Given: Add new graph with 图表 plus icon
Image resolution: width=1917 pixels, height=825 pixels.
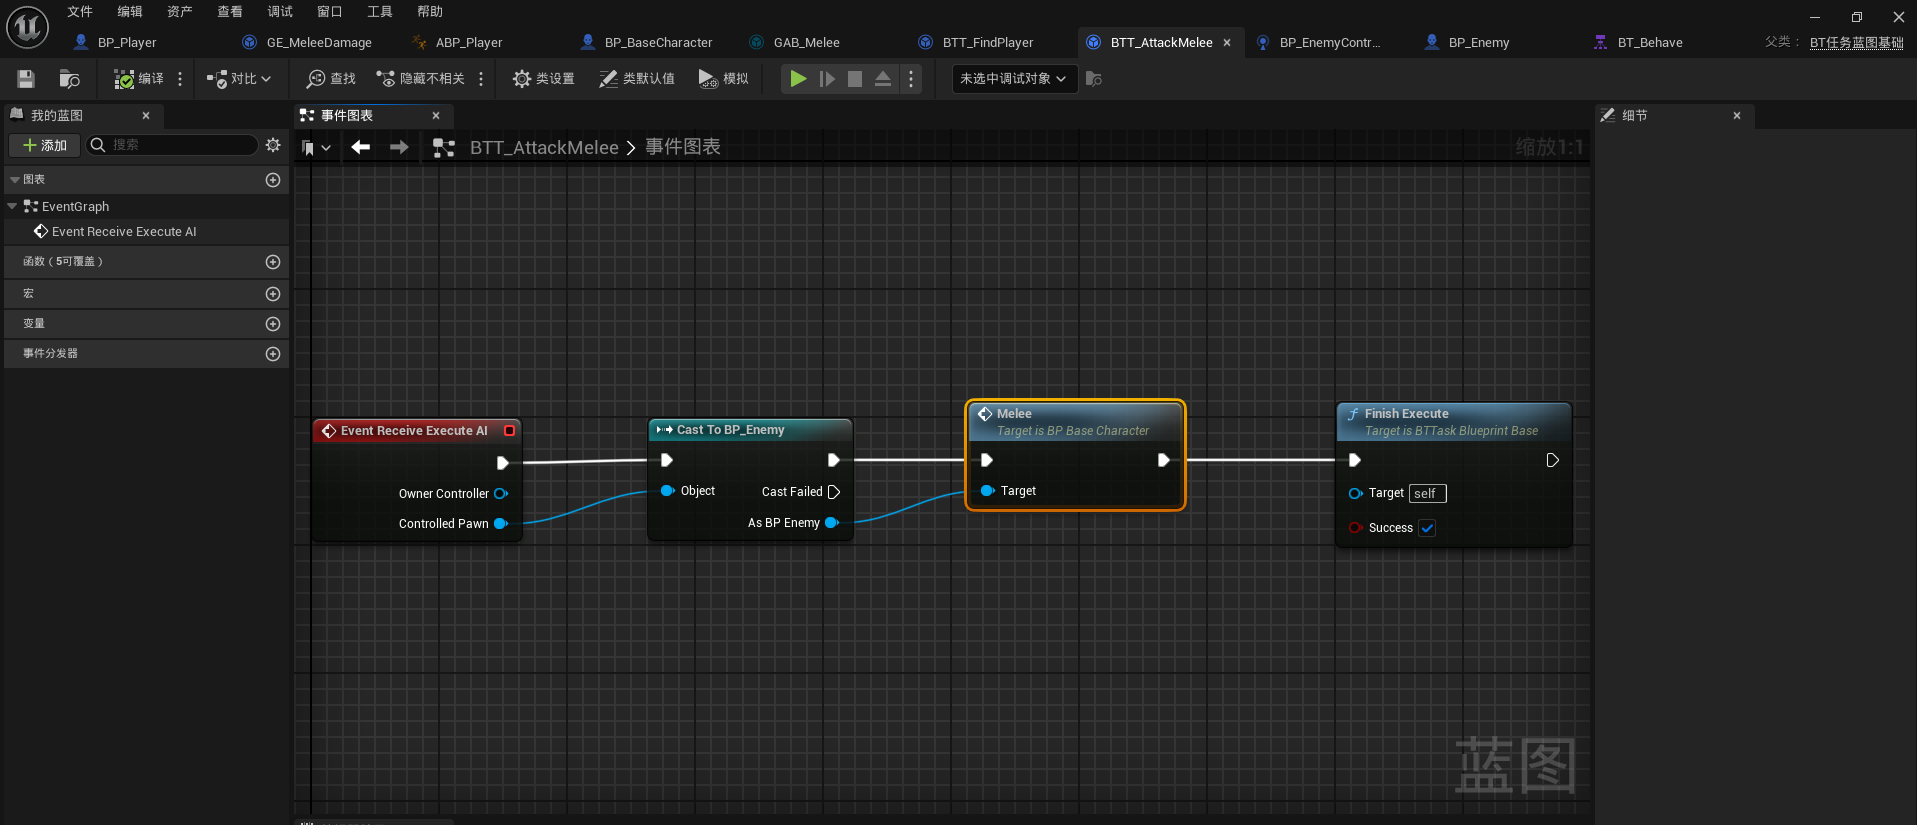Looking at the screenshot, I should [273, 180].
